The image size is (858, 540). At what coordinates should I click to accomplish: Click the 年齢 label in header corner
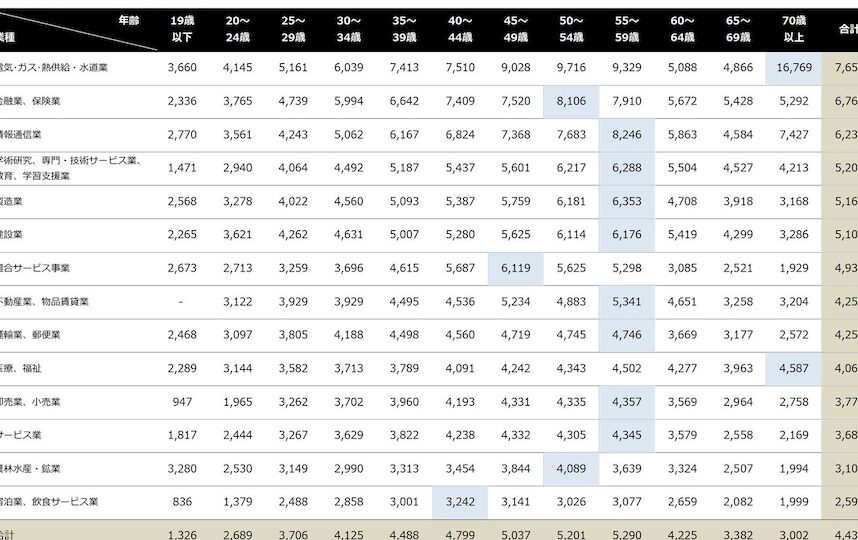pyautogui.click(x=128, y=20)
